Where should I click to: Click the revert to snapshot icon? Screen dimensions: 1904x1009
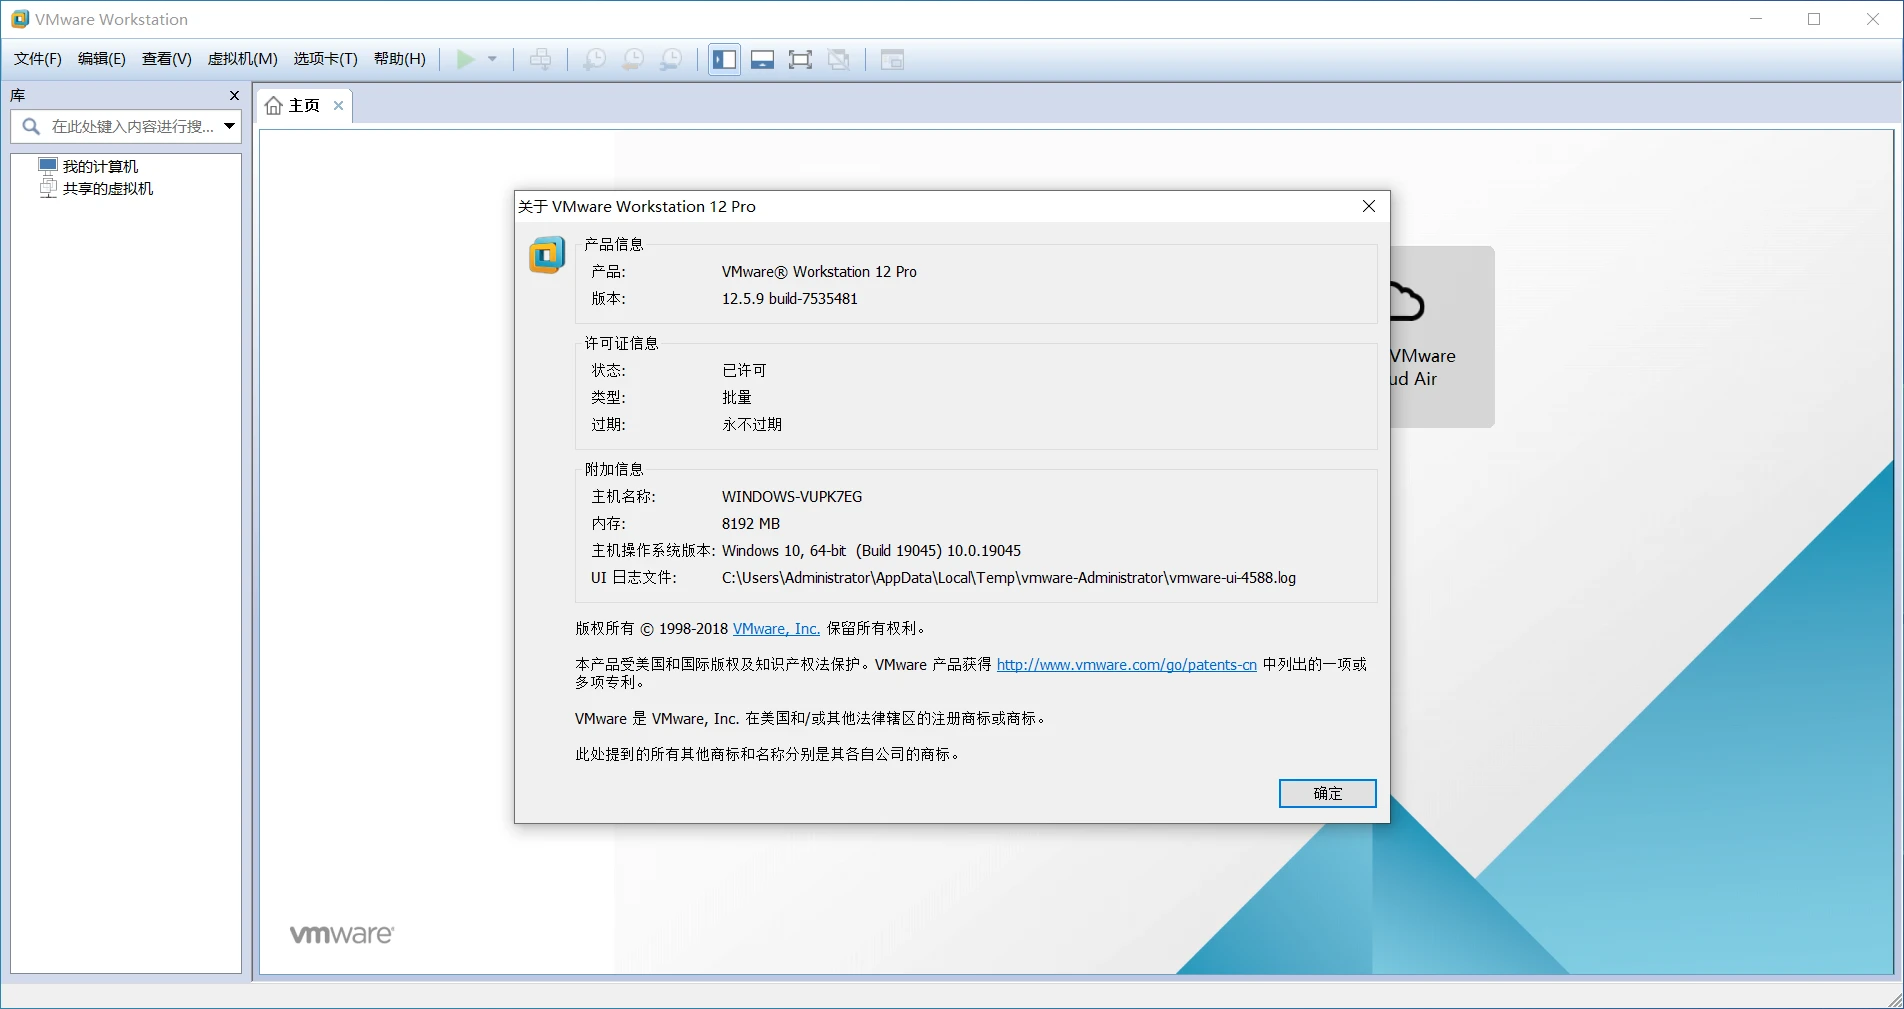(632, 60)
